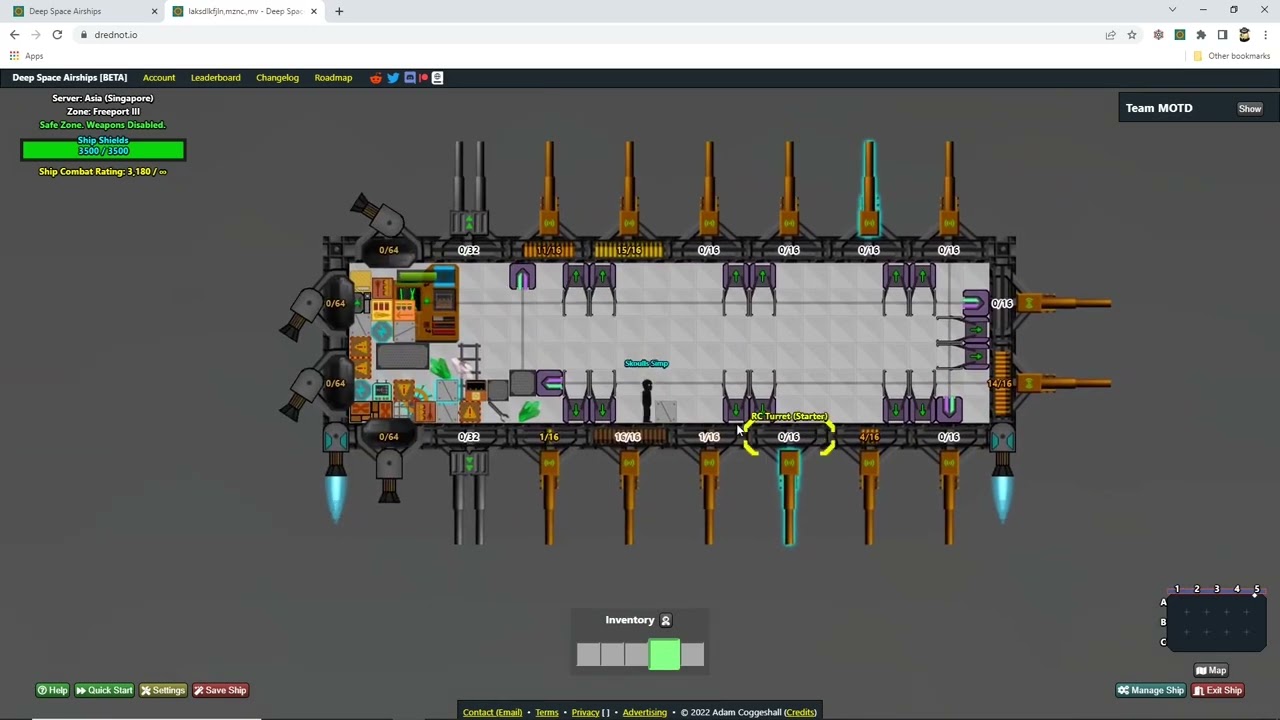Open the Apps bookmarks shortcut
The image size is (1280, 720).
pyautogui.click(x=27, y=56)
